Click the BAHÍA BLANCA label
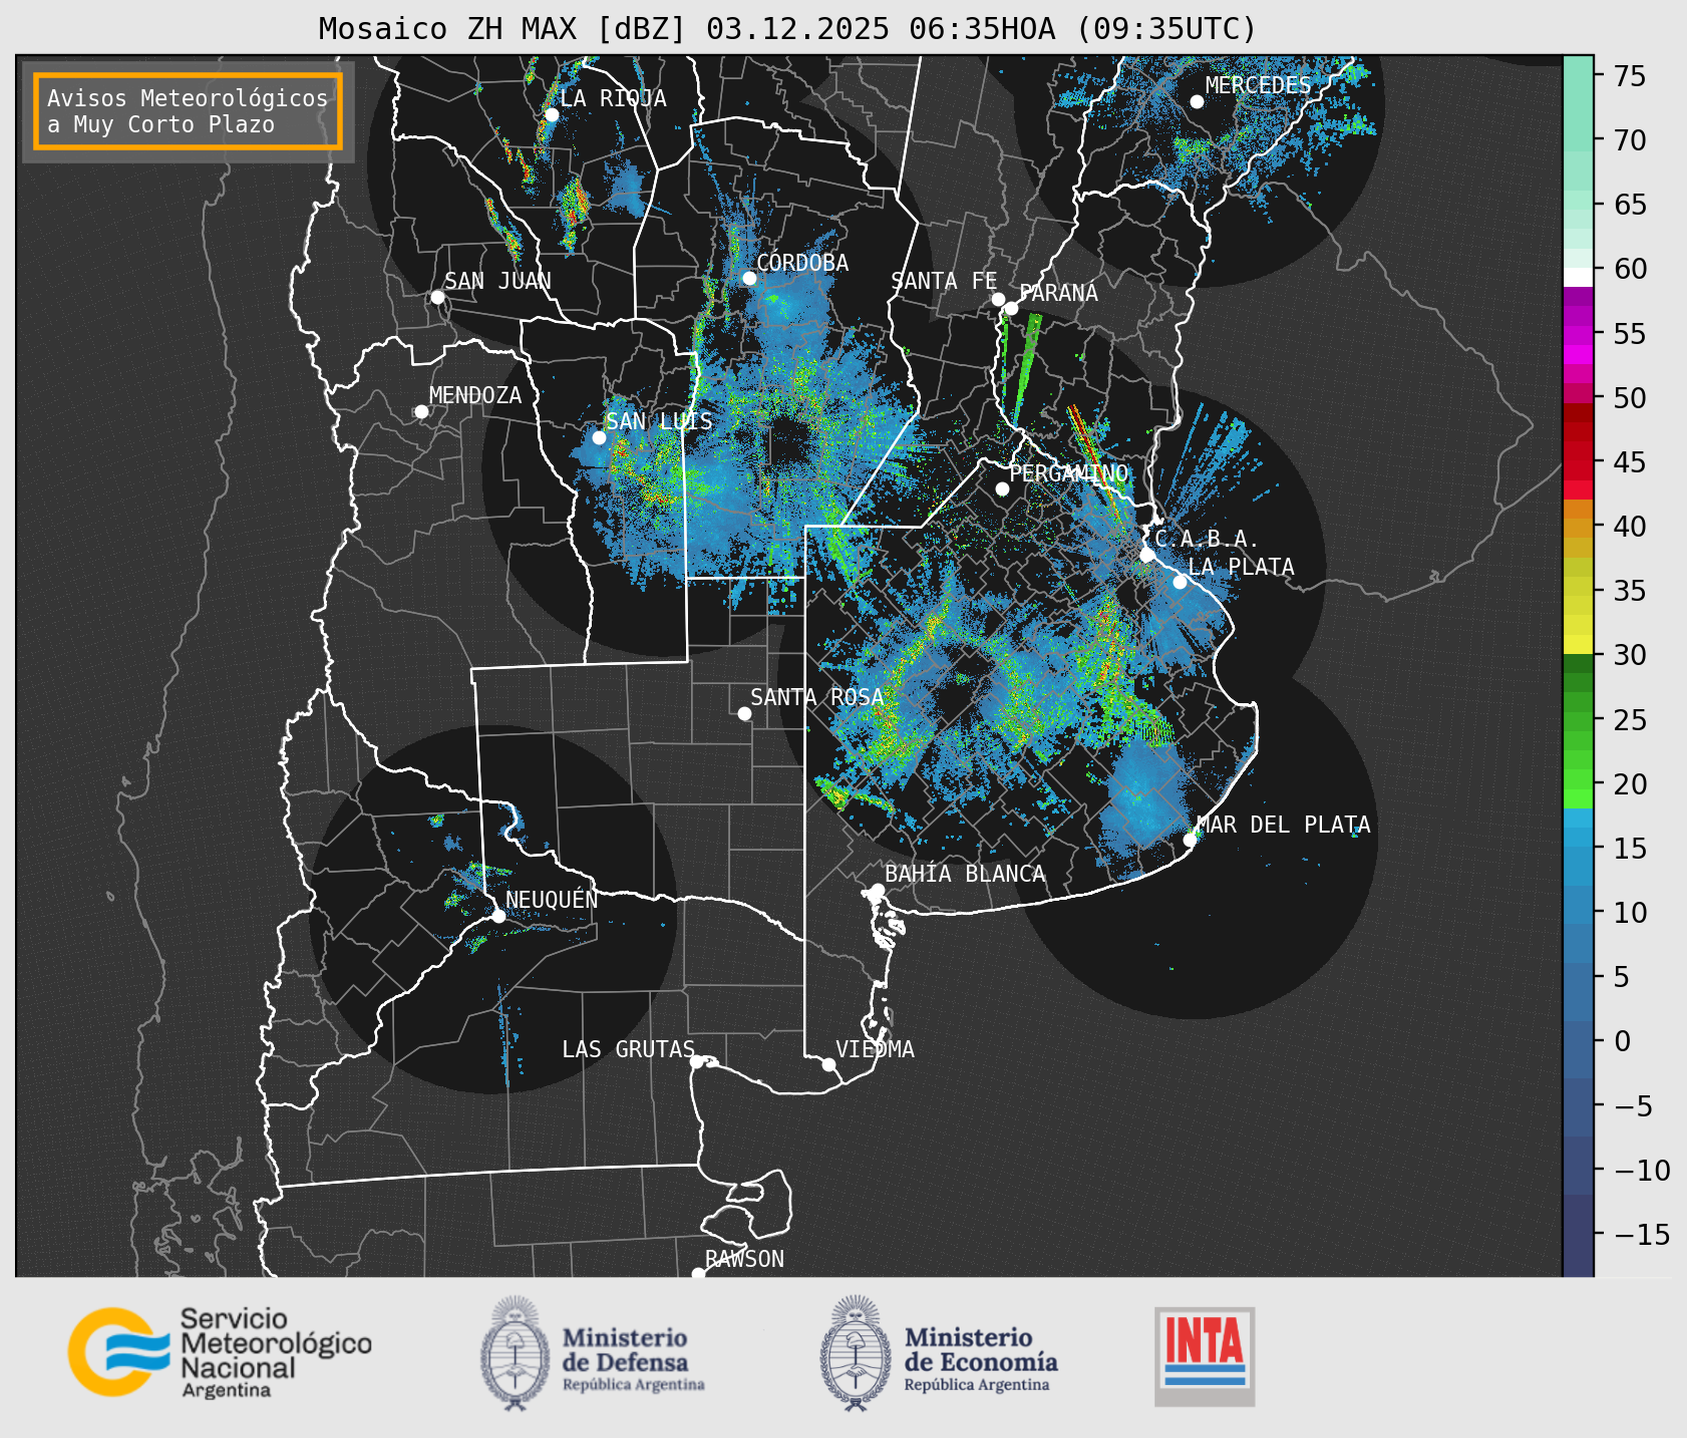 [965, 874]
